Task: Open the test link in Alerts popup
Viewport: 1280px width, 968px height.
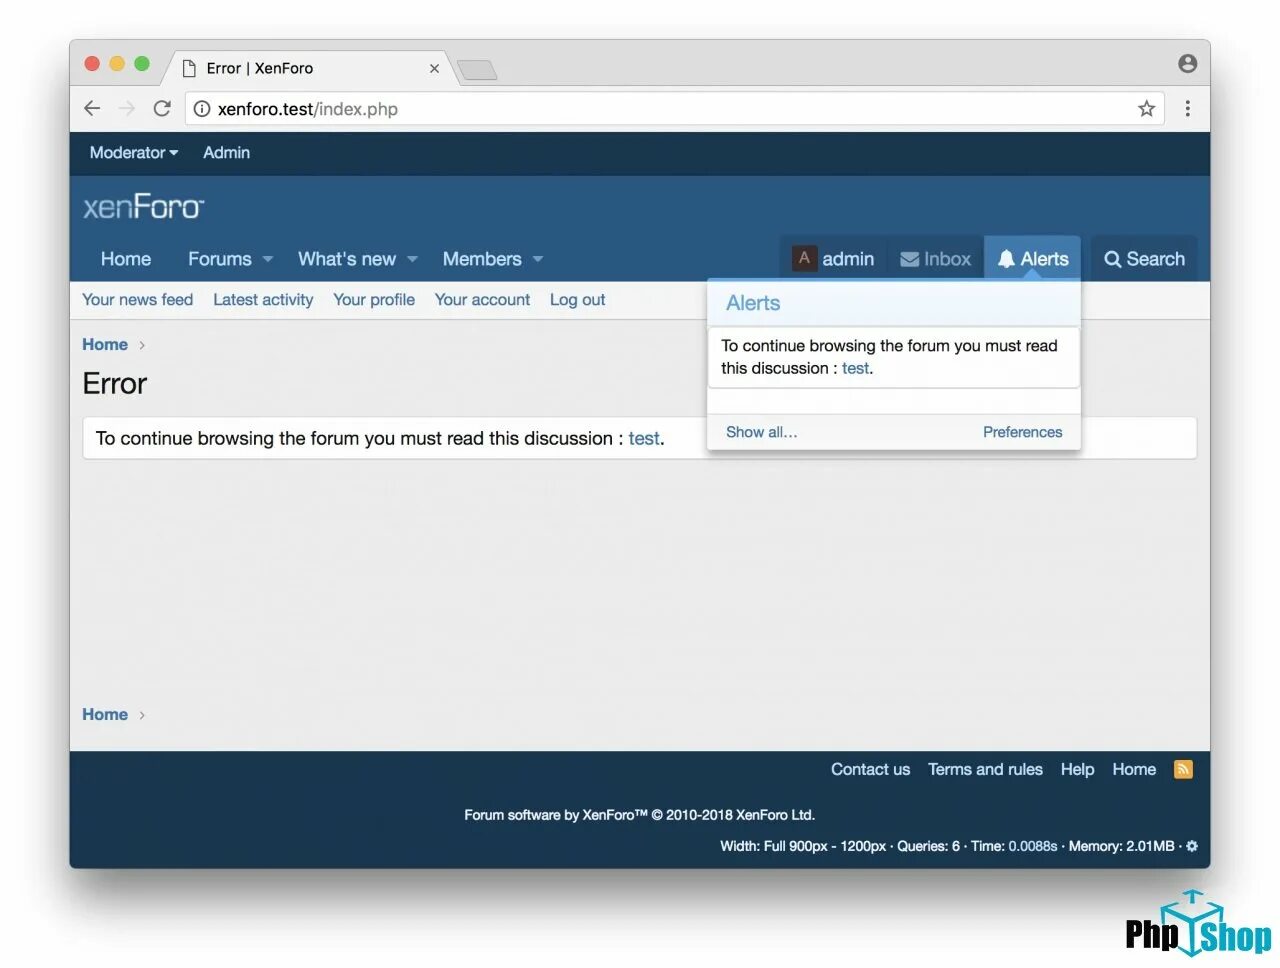Action: coord(855,369)
